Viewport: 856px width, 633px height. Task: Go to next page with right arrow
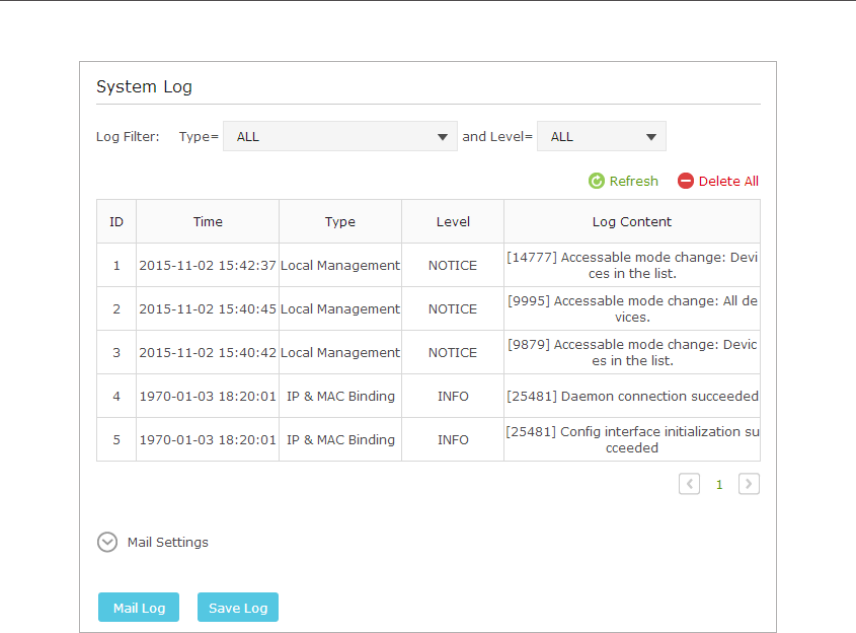coord(748,484)
